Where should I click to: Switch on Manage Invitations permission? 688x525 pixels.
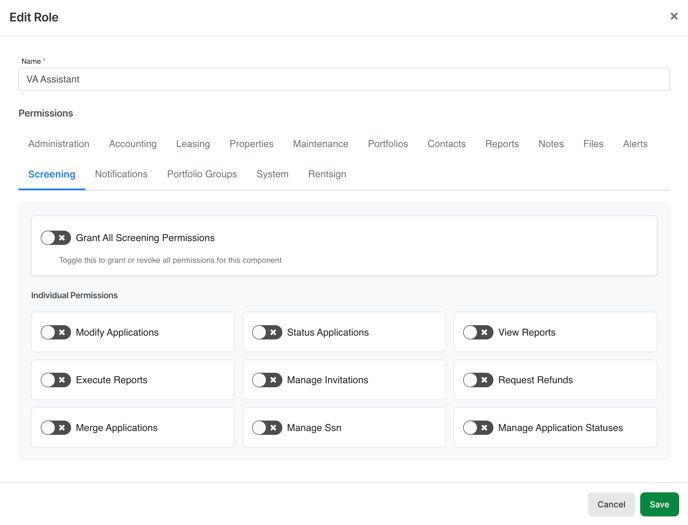pyautogui.click(x=267, y=380)
